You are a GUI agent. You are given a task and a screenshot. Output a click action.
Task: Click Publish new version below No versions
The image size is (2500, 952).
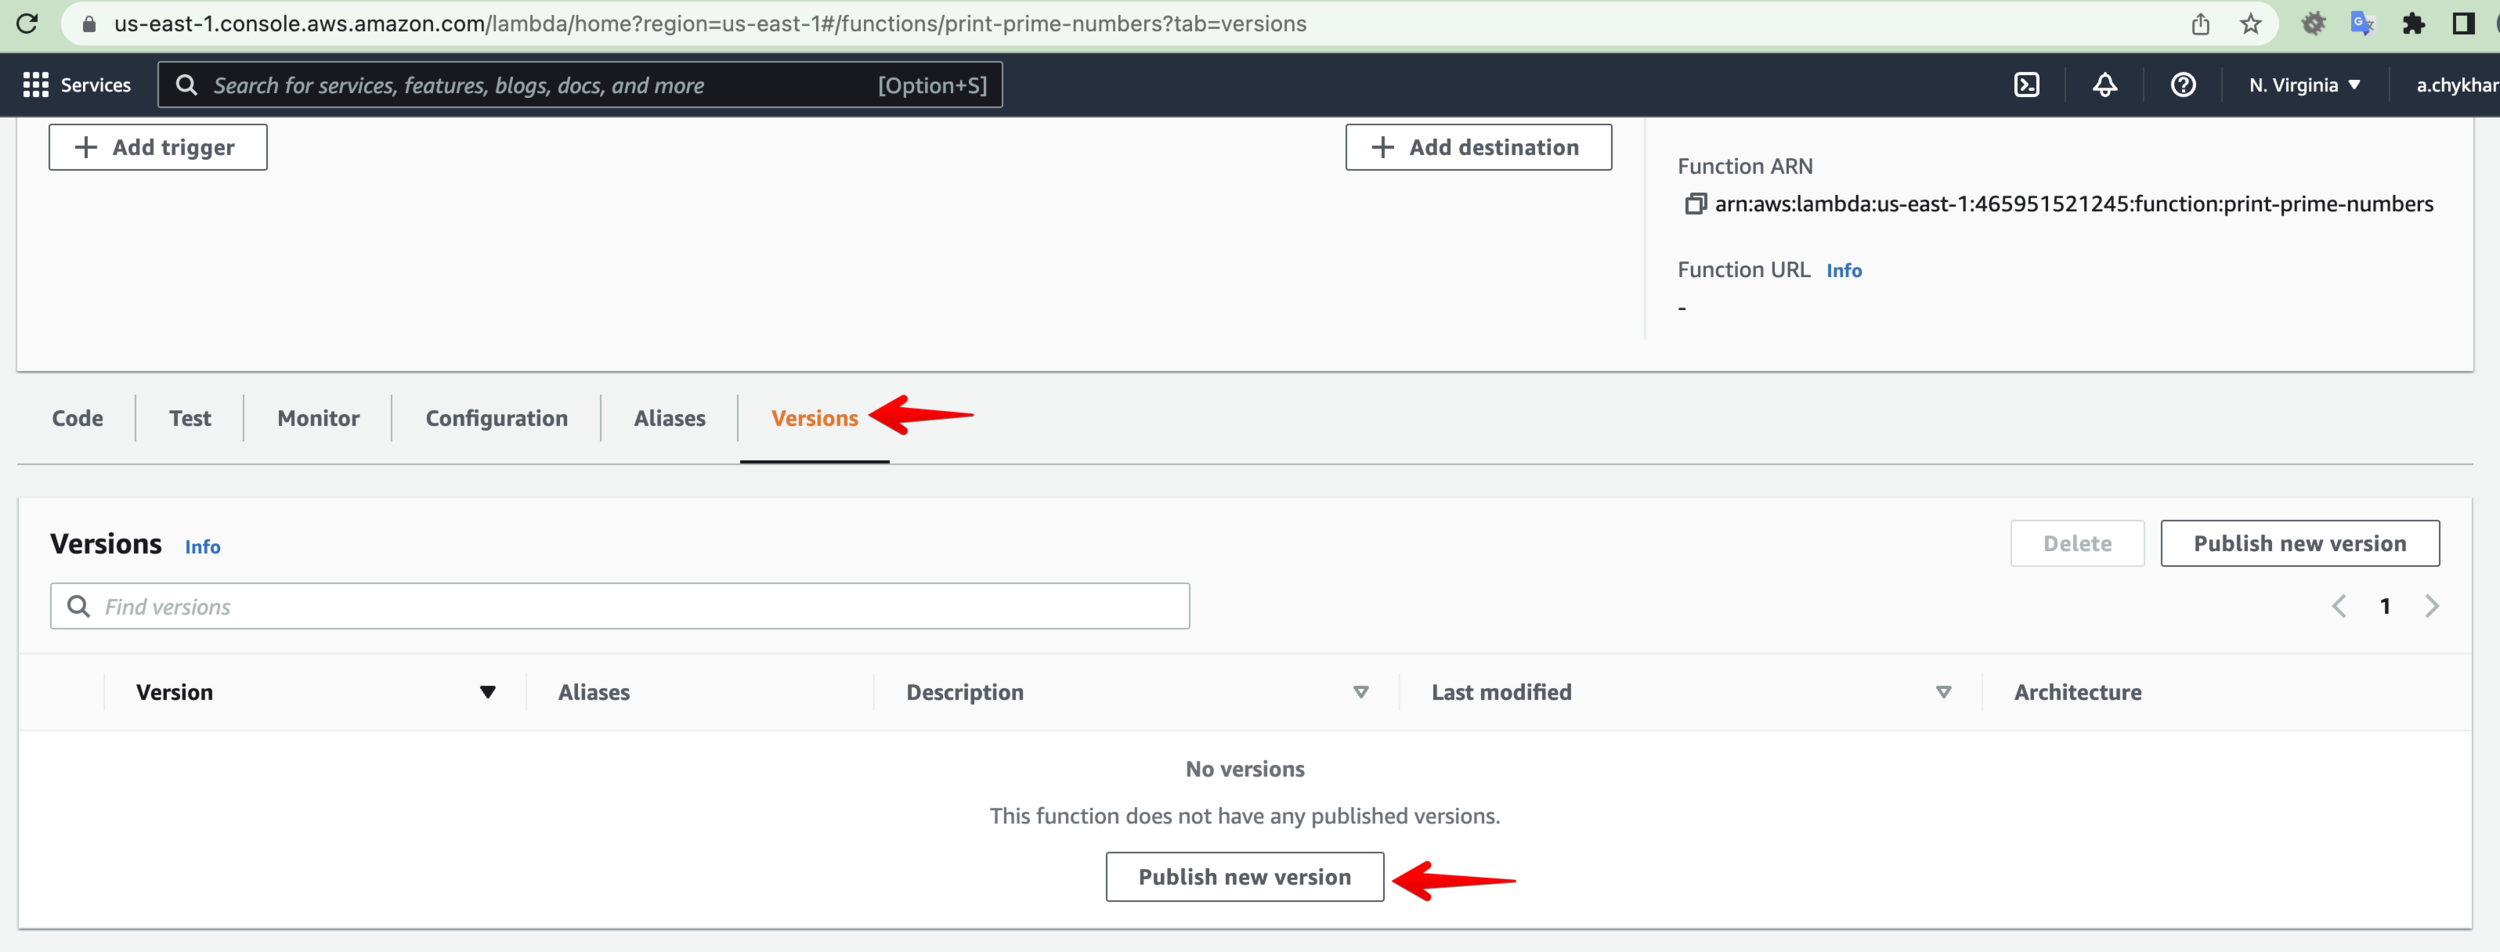1245,877
